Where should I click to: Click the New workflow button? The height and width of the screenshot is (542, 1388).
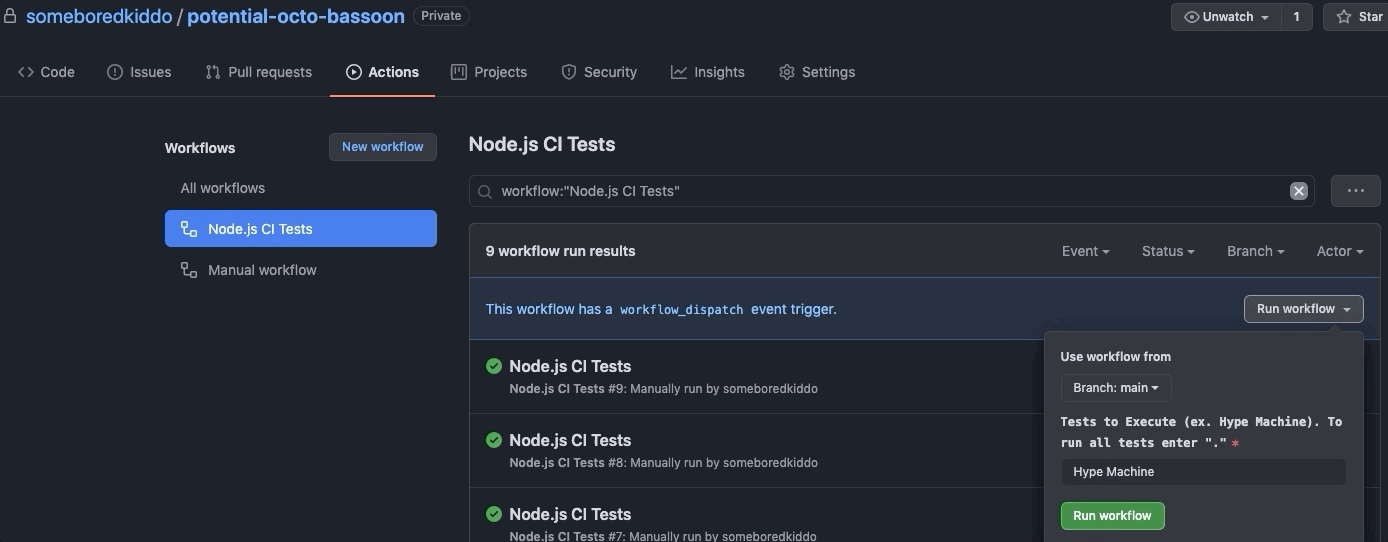(x=383, y=147)
